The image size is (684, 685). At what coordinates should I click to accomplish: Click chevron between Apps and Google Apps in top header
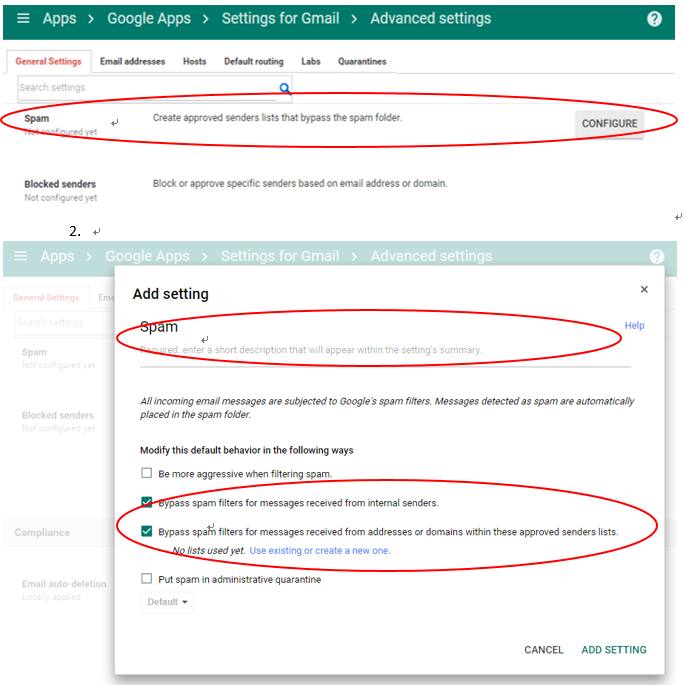click(x=91, y=19)
